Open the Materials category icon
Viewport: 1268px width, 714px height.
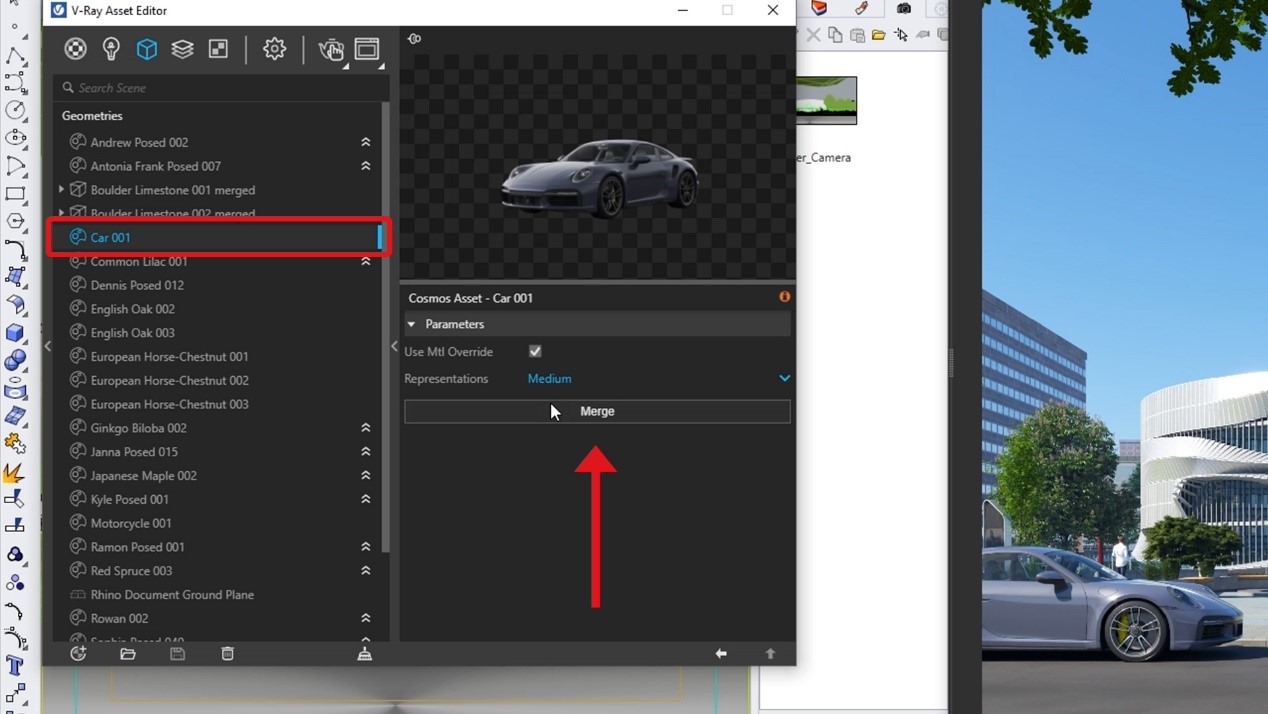[x=75, y=49]
